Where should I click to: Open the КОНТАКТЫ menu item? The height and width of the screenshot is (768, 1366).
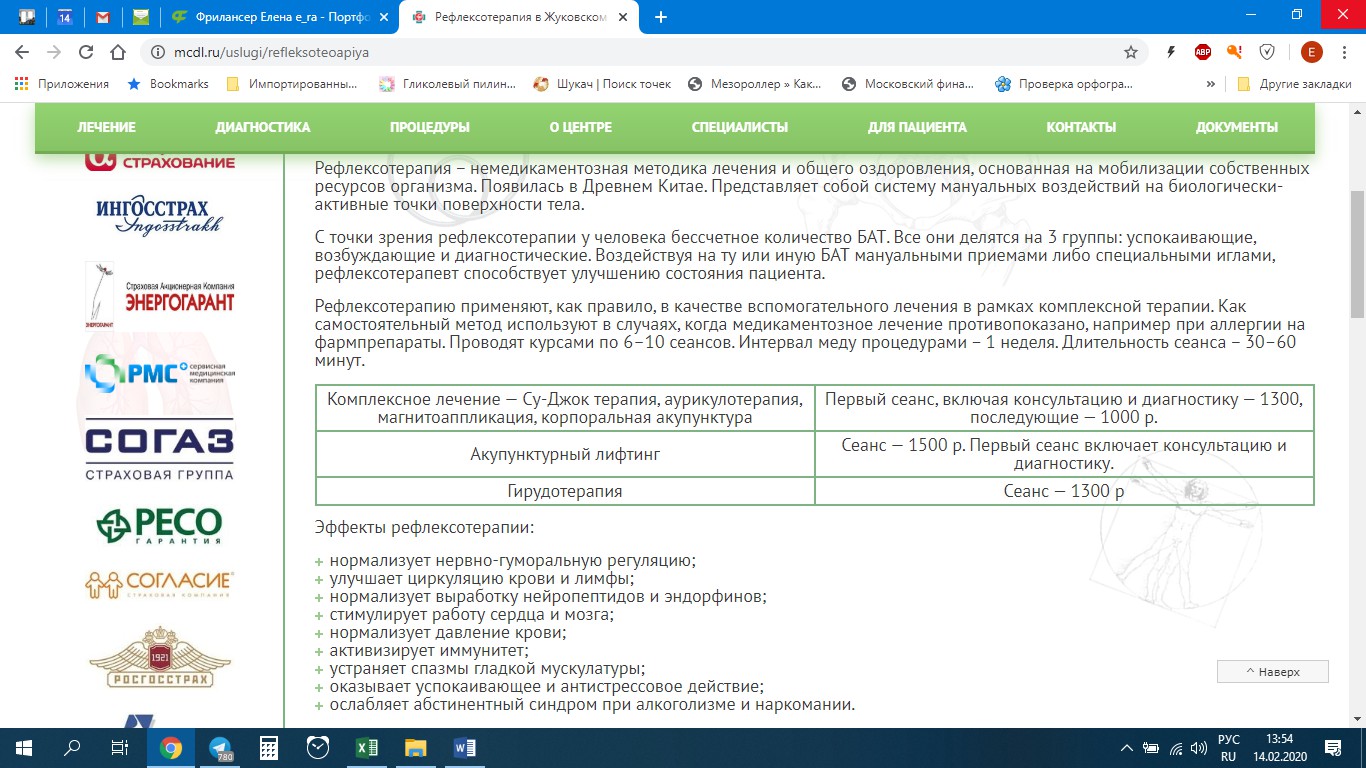pos(1081,127)
